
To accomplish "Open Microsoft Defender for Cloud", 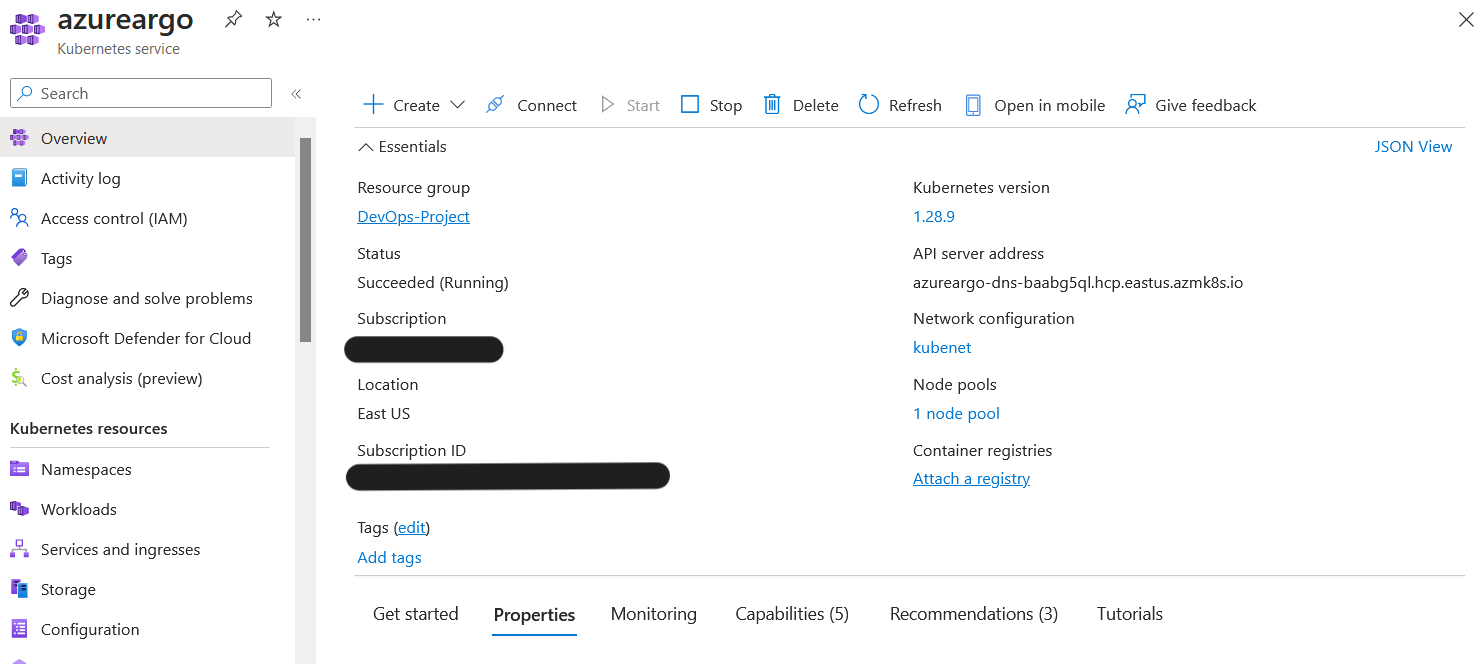I will (x=146, y=338).
